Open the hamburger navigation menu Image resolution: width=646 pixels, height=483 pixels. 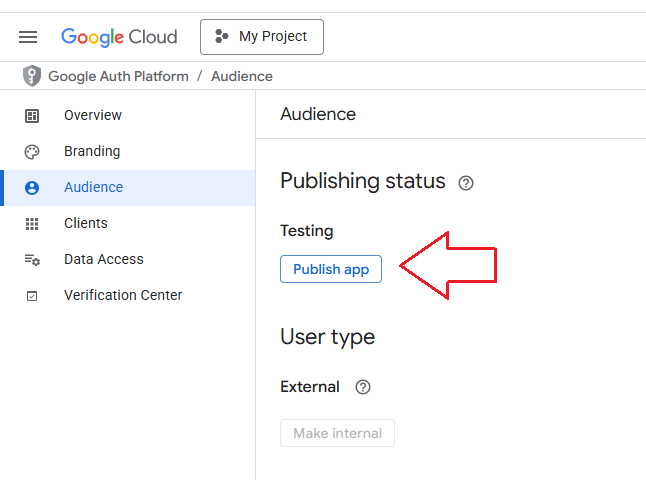coord(28,37)
